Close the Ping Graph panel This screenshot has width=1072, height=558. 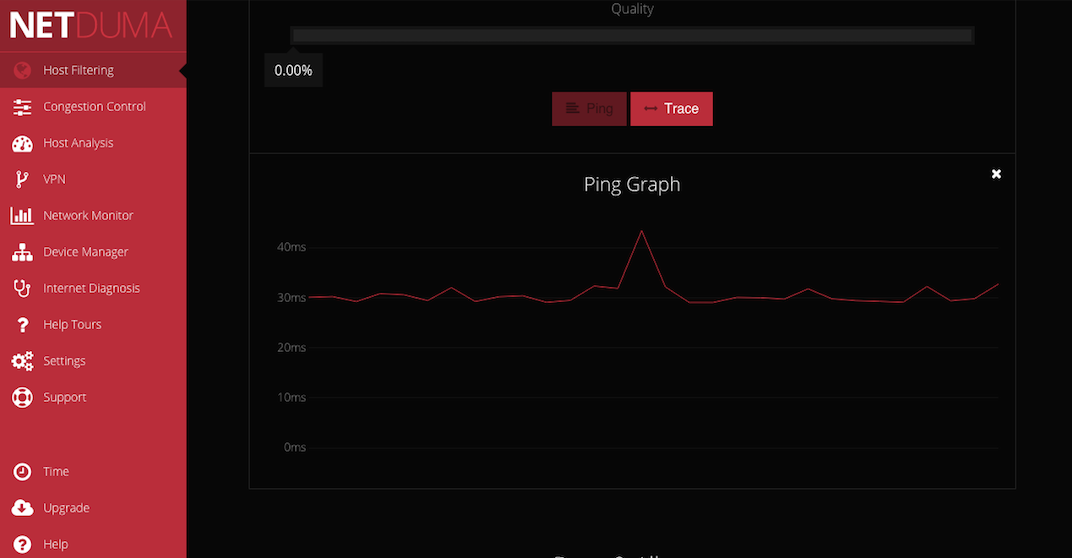(x=996, y=174)
